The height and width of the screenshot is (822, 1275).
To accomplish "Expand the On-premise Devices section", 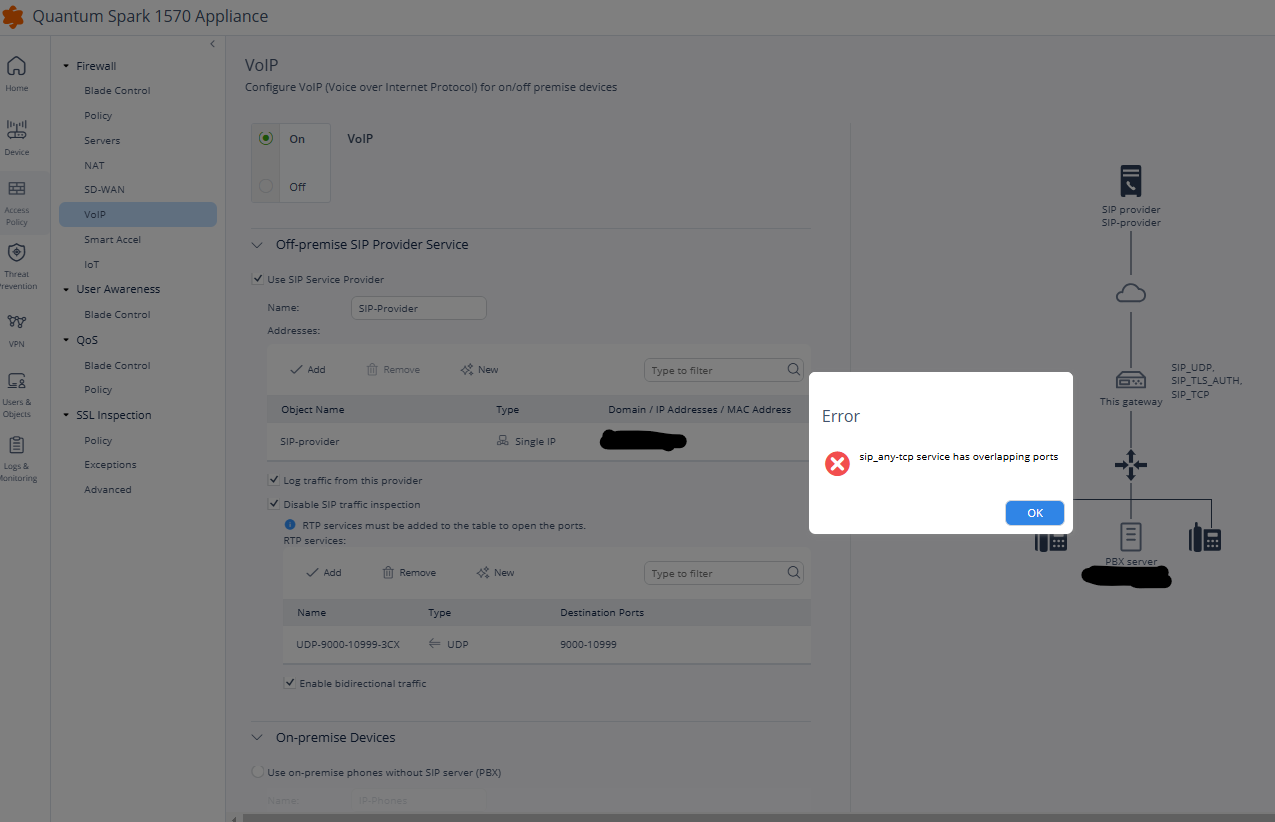I will point(258,737).
